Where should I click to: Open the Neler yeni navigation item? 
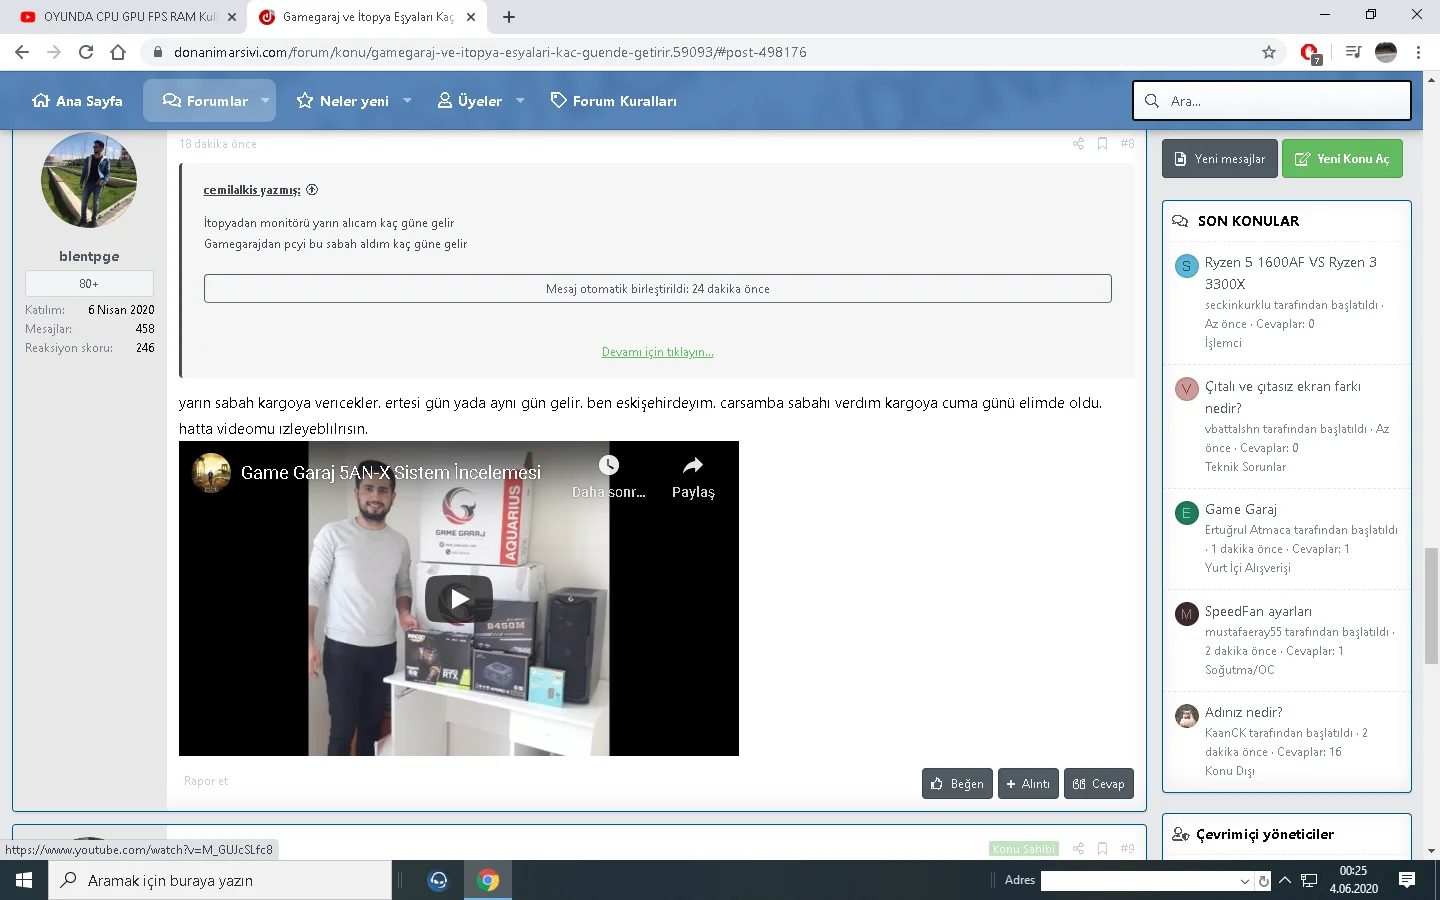click(x=343, y=101)
